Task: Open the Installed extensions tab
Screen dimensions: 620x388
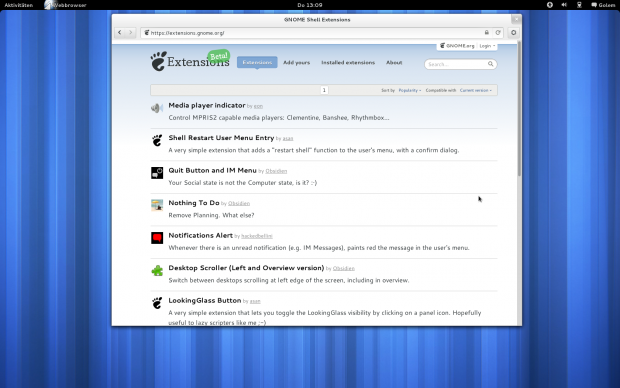Action: pos(348,62)
